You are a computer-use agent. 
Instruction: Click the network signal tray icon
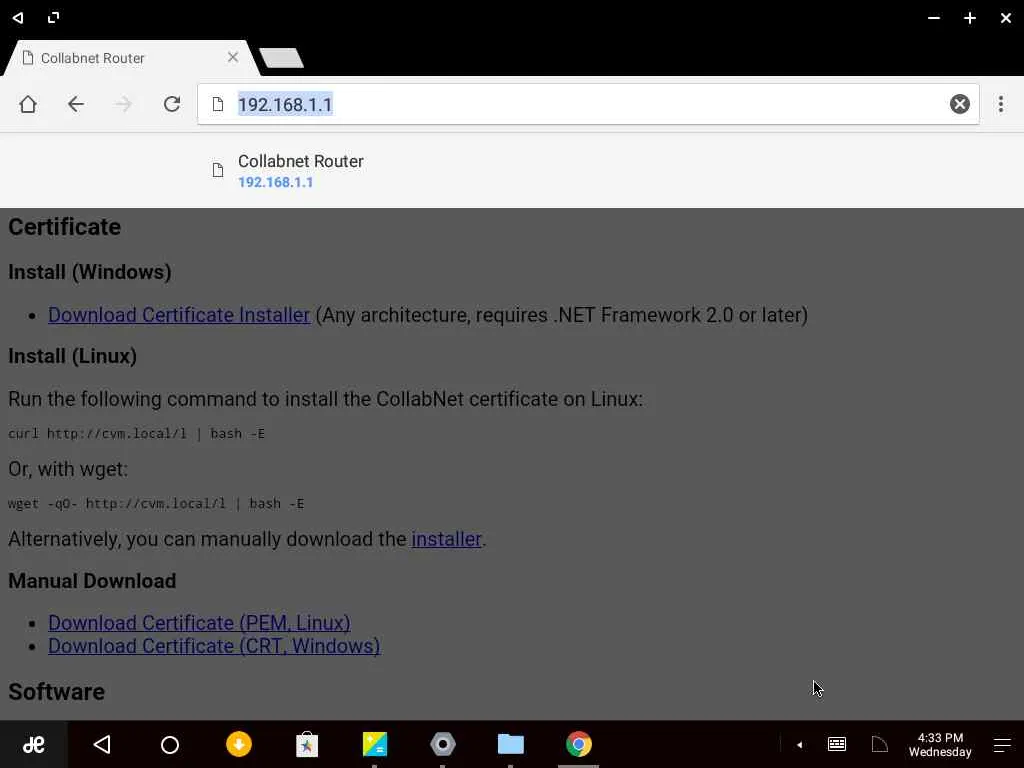point(880,744)
